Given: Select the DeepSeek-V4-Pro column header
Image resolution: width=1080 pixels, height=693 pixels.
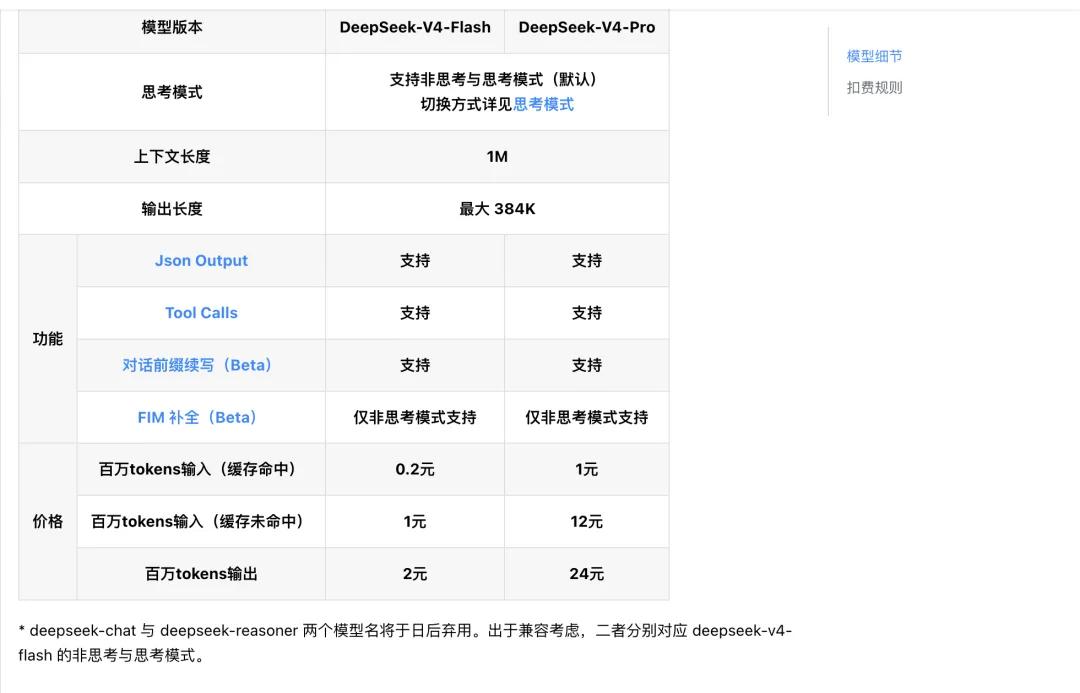Looking at the screenshot, I should 587,28.
